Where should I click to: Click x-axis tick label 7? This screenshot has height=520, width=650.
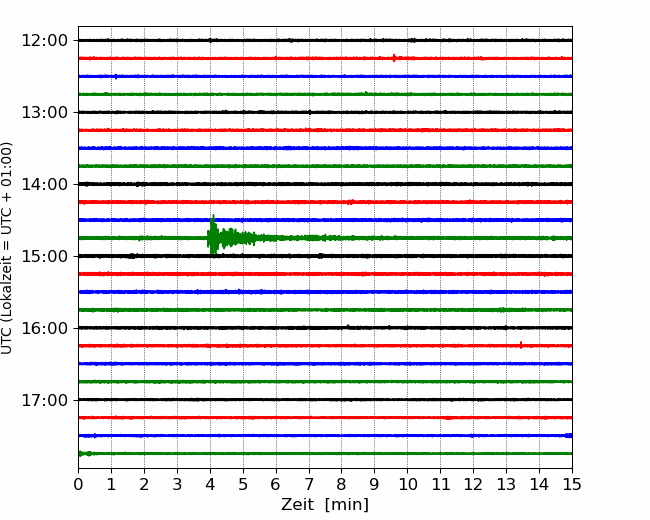(309, 484)
